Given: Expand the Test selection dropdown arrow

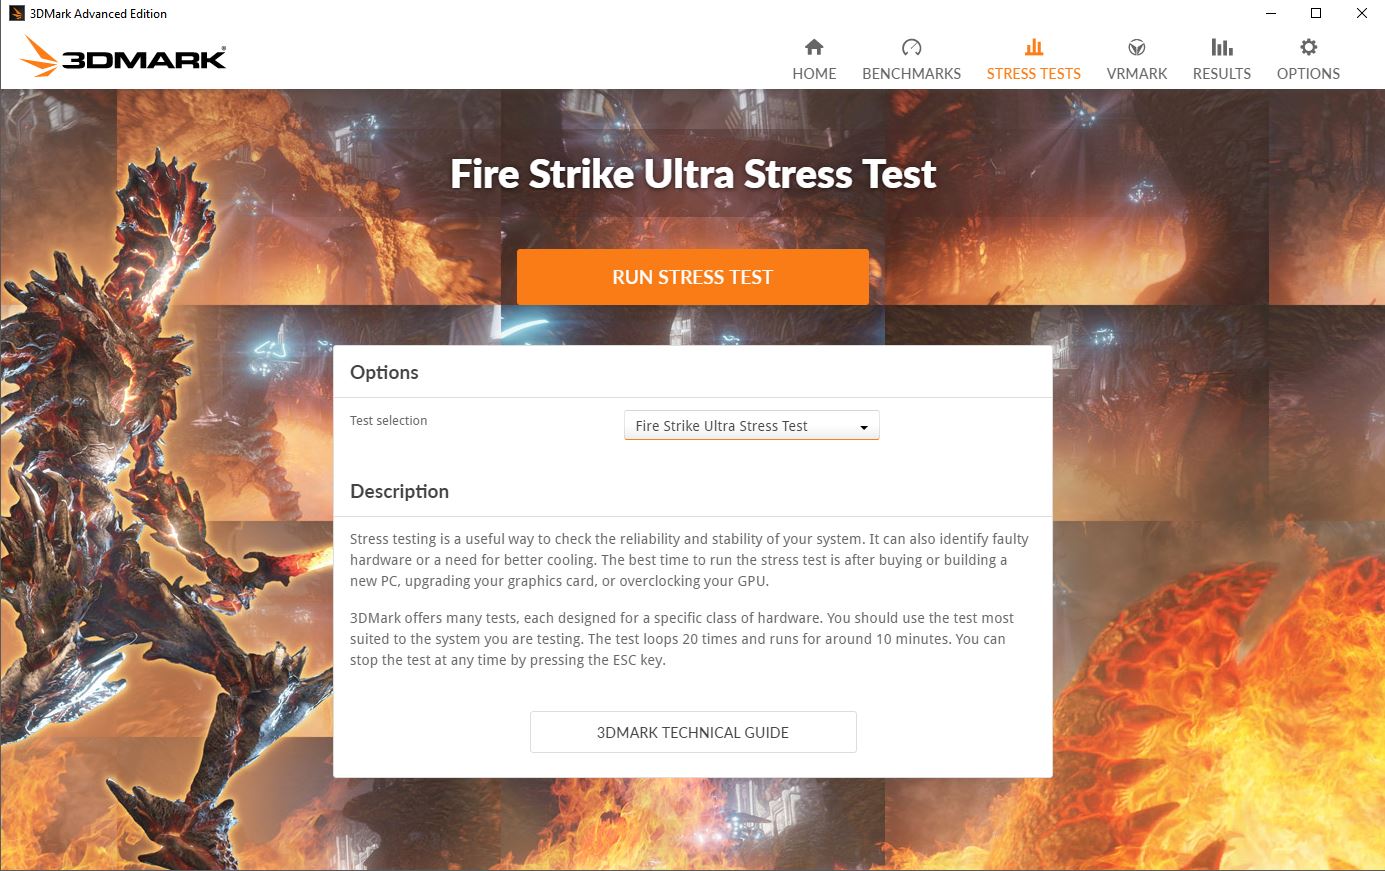Looking at the screenshot, I should [x=864, y=427].
